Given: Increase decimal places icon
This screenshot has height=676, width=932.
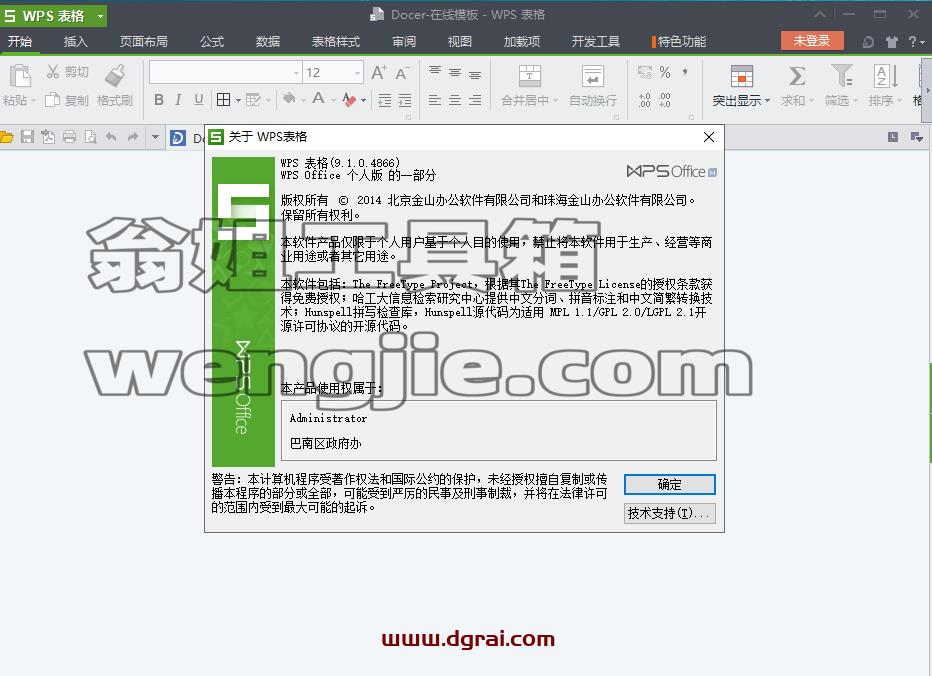Looking at the screenshot, I should 645,100.
